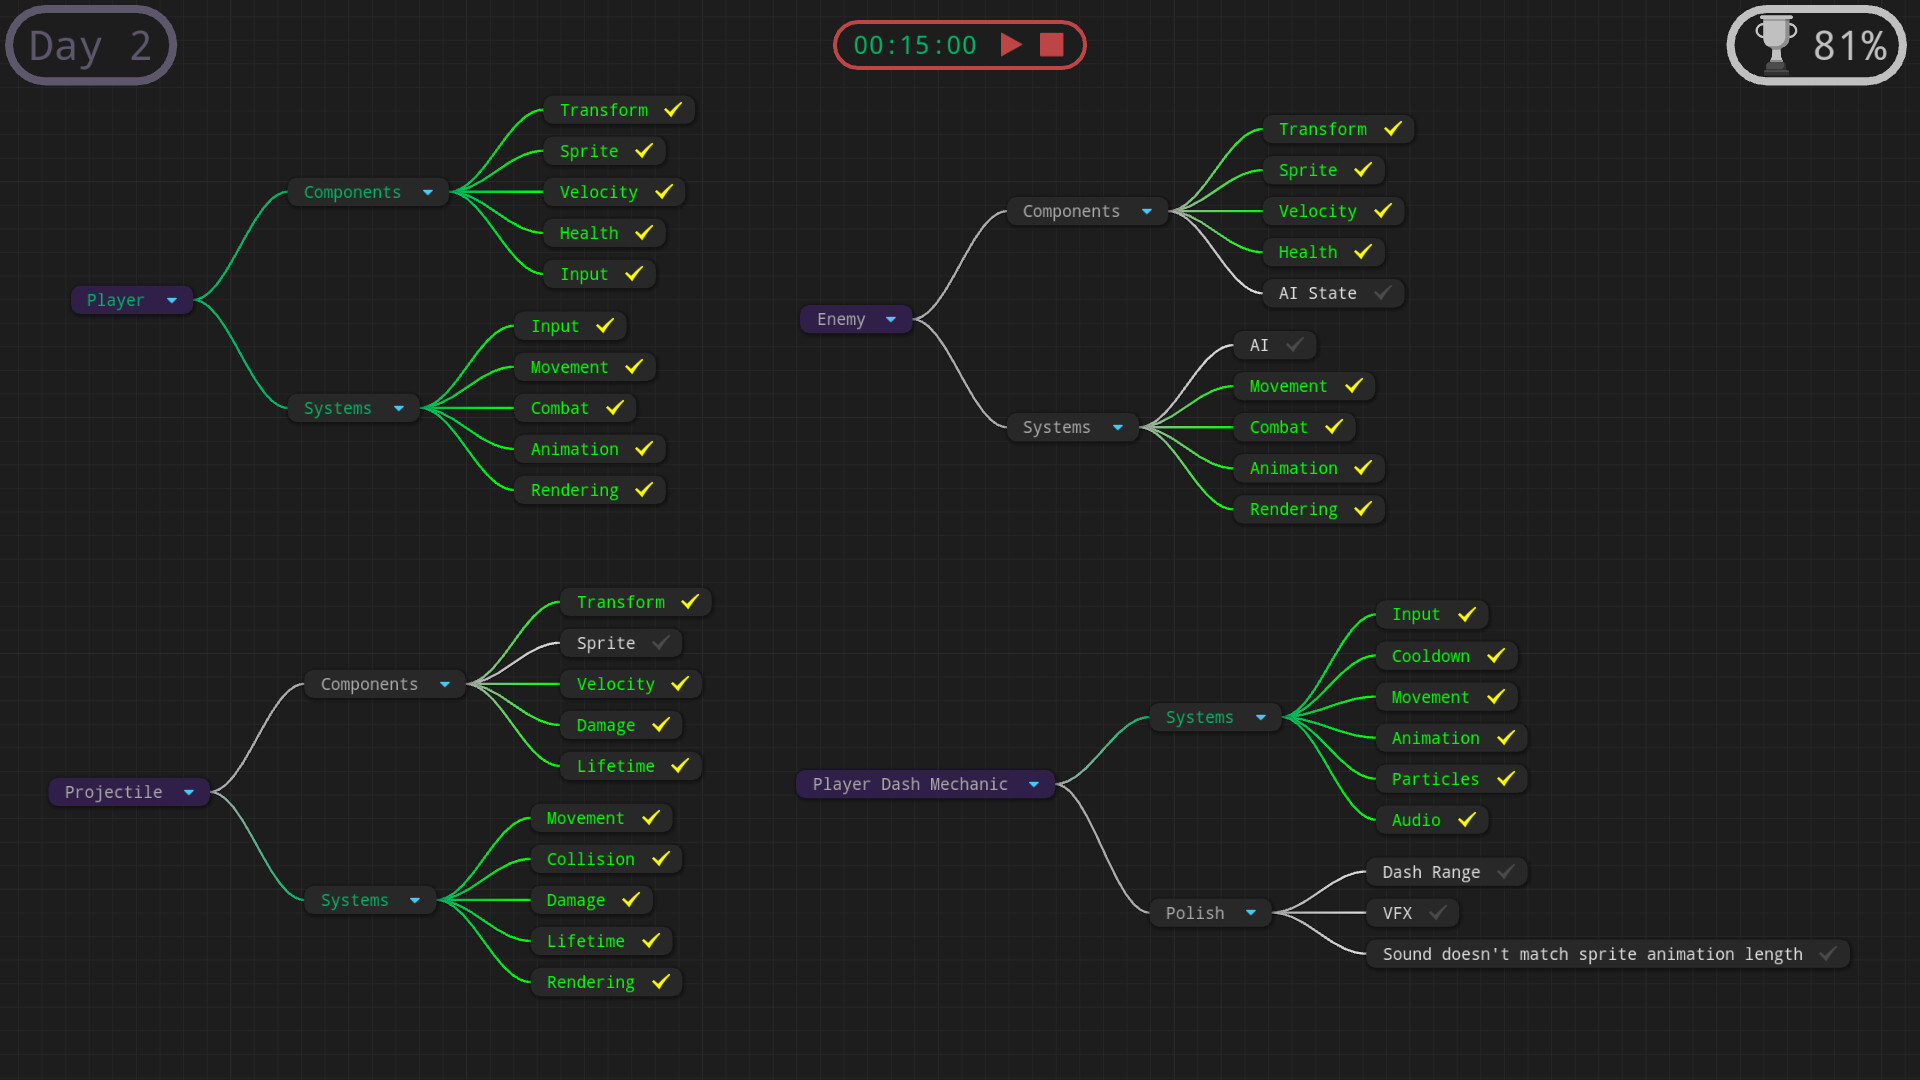Click Projectile Velocity label
The image size is (1920, 1080).
coord(615,684)
